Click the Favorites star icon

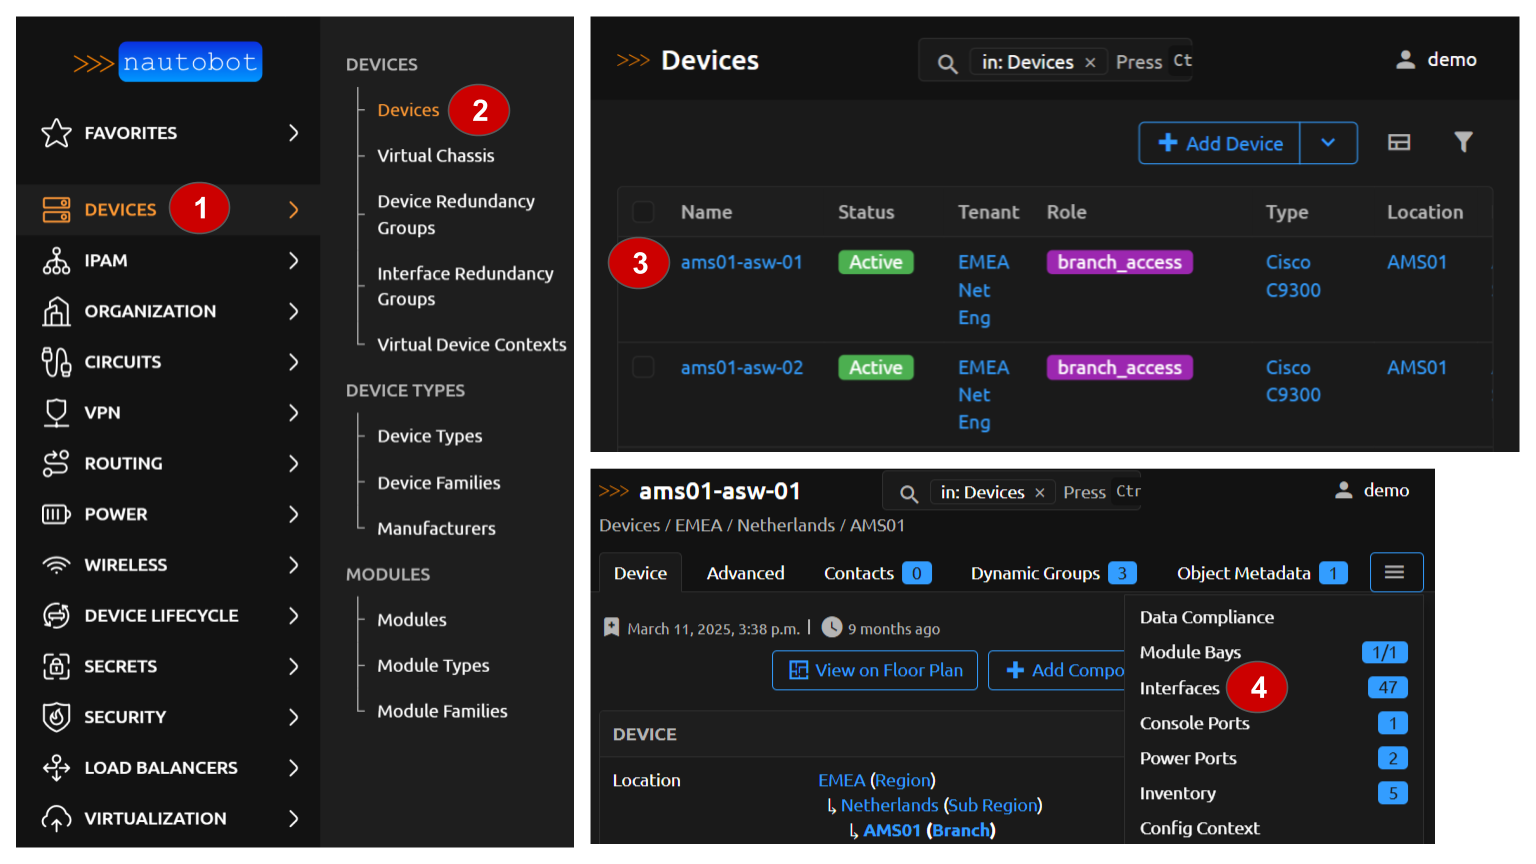[57, 133]
